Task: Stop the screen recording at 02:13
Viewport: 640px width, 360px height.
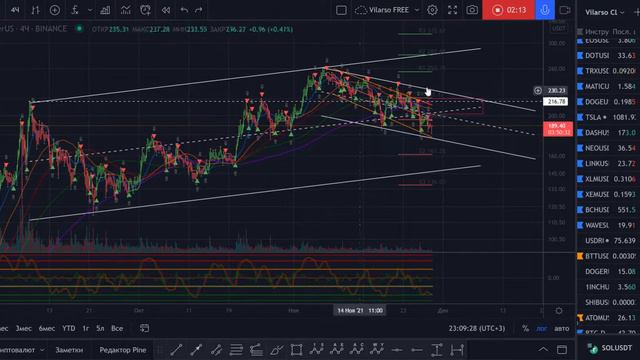Action: [509, 10]
